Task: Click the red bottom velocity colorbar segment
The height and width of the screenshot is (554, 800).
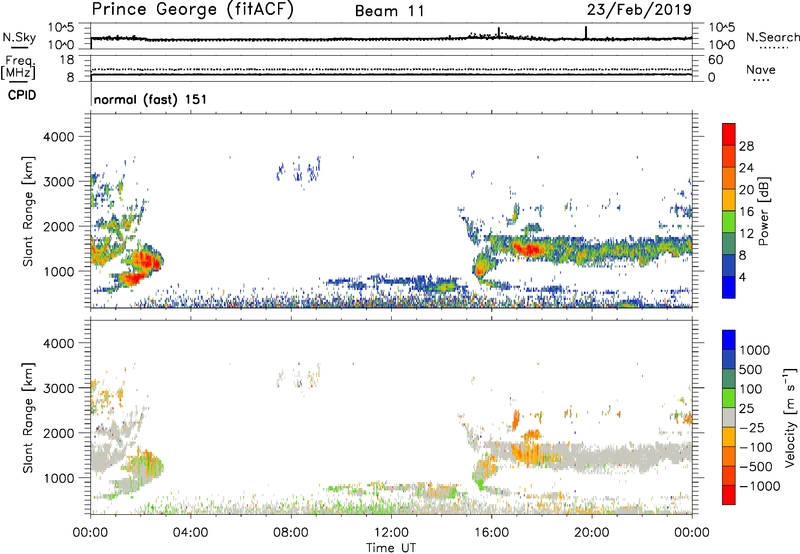Action: [x=729, y=495]
